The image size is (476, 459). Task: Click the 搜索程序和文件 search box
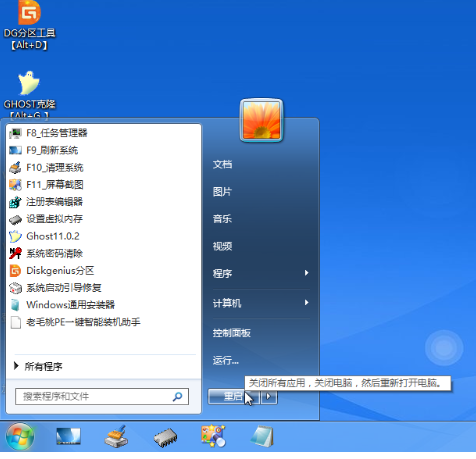(x=102, y=397)
